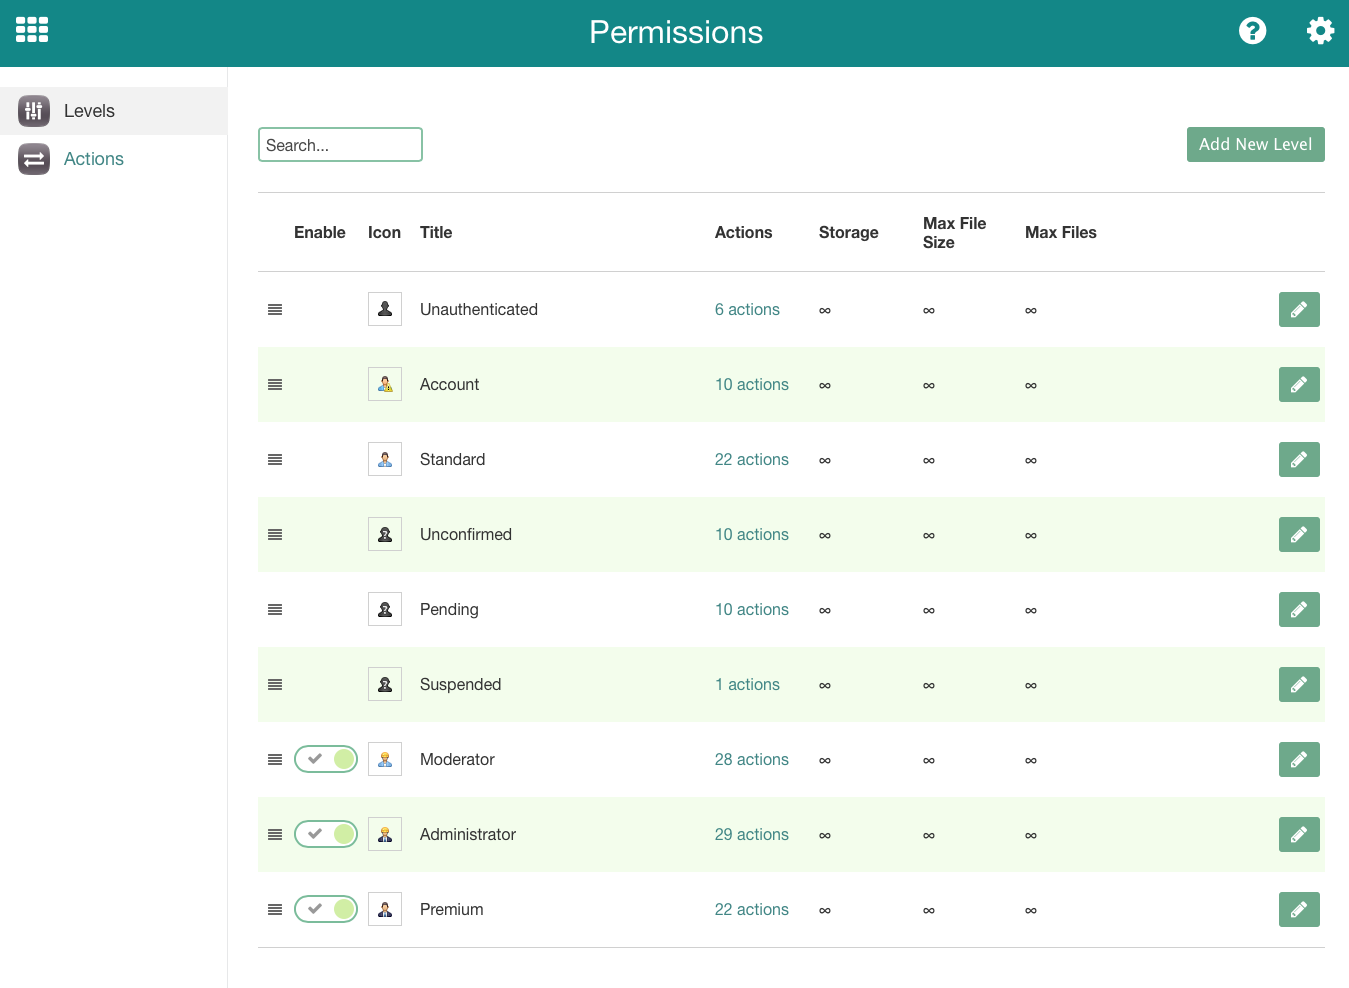Grab the drag handle for Pending row
Screen dimensions: 1349x988
(275, 610)
